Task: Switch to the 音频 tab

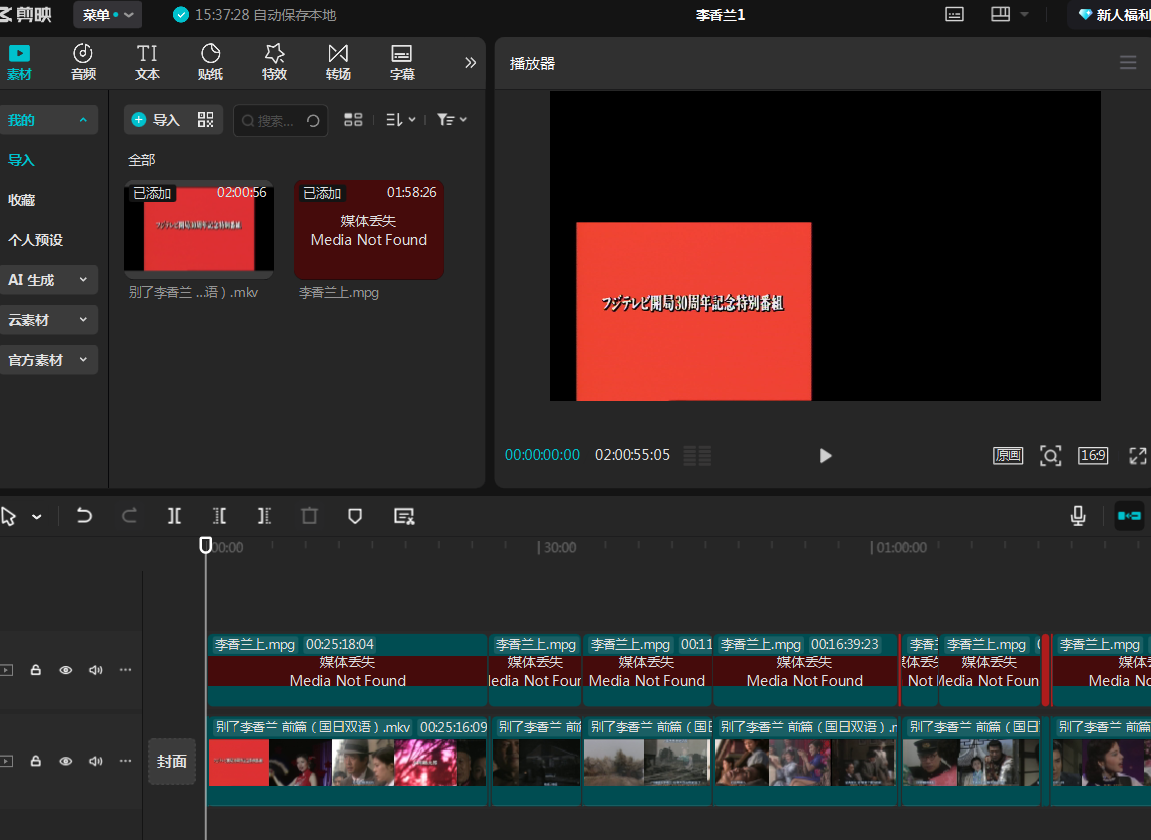Action: tap(83, 62)
